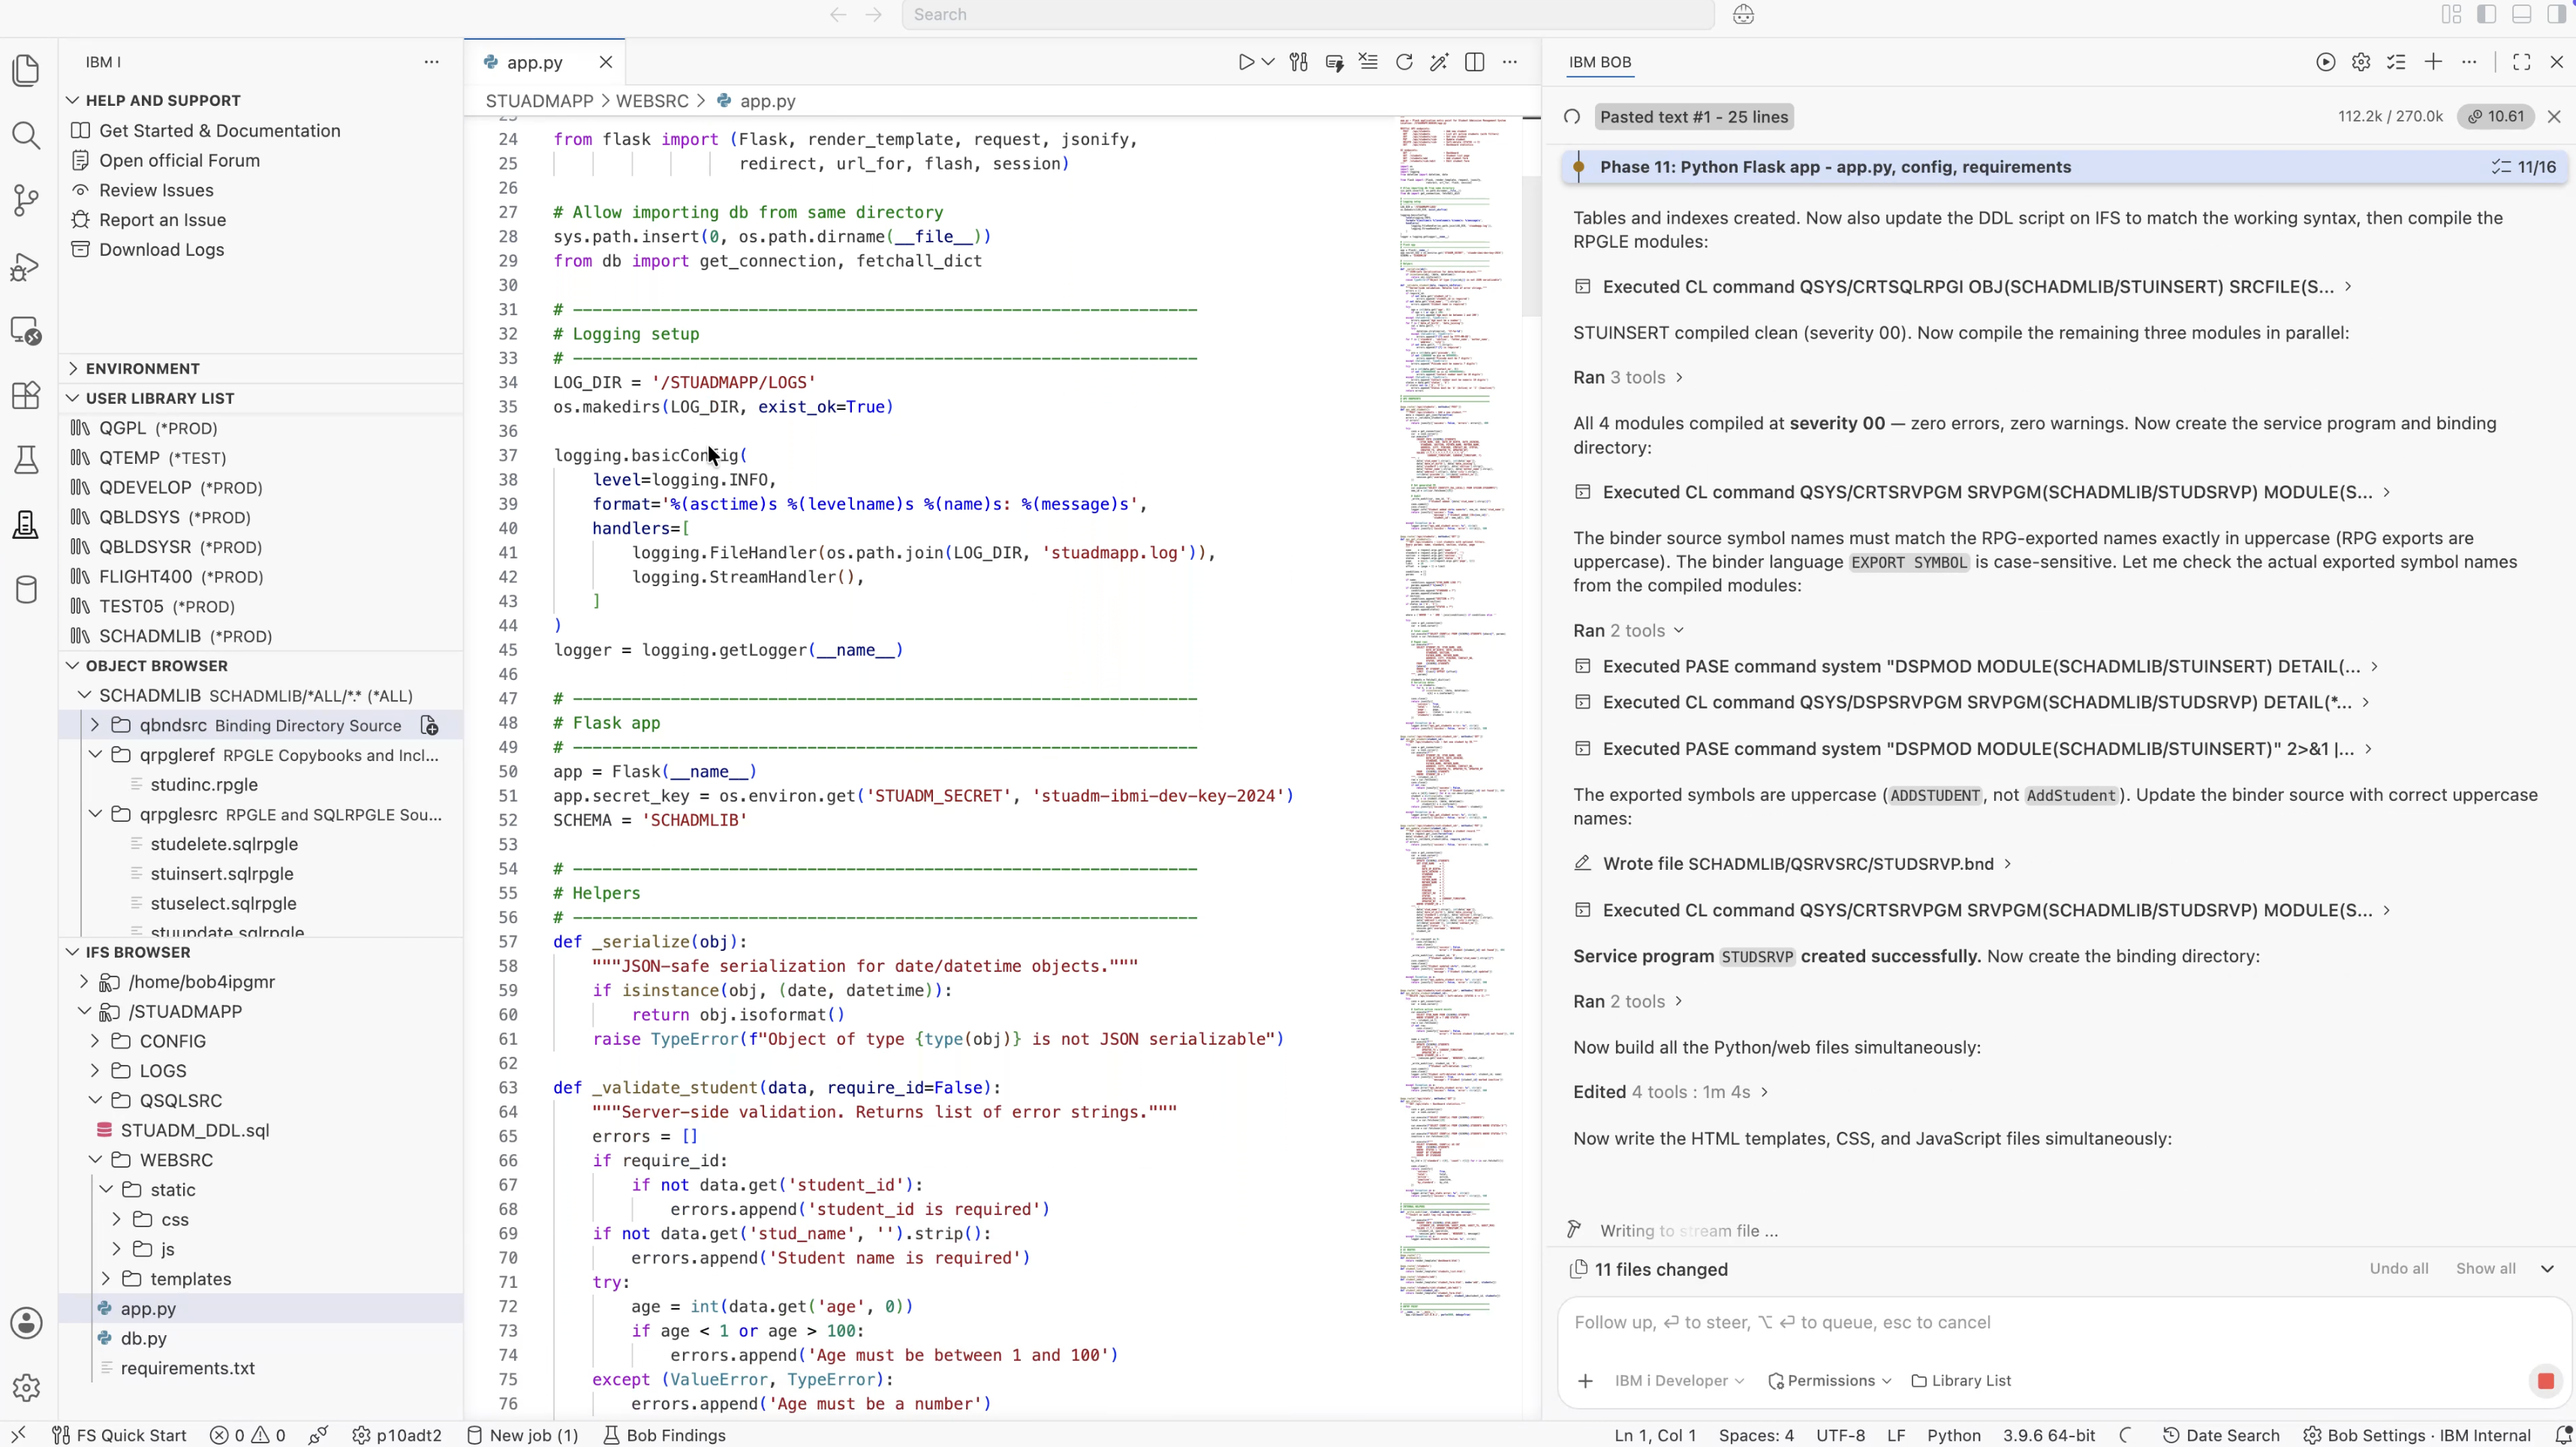Open the IBM i view icon
Screen dimensions: 2576x1447
(27, 524)
